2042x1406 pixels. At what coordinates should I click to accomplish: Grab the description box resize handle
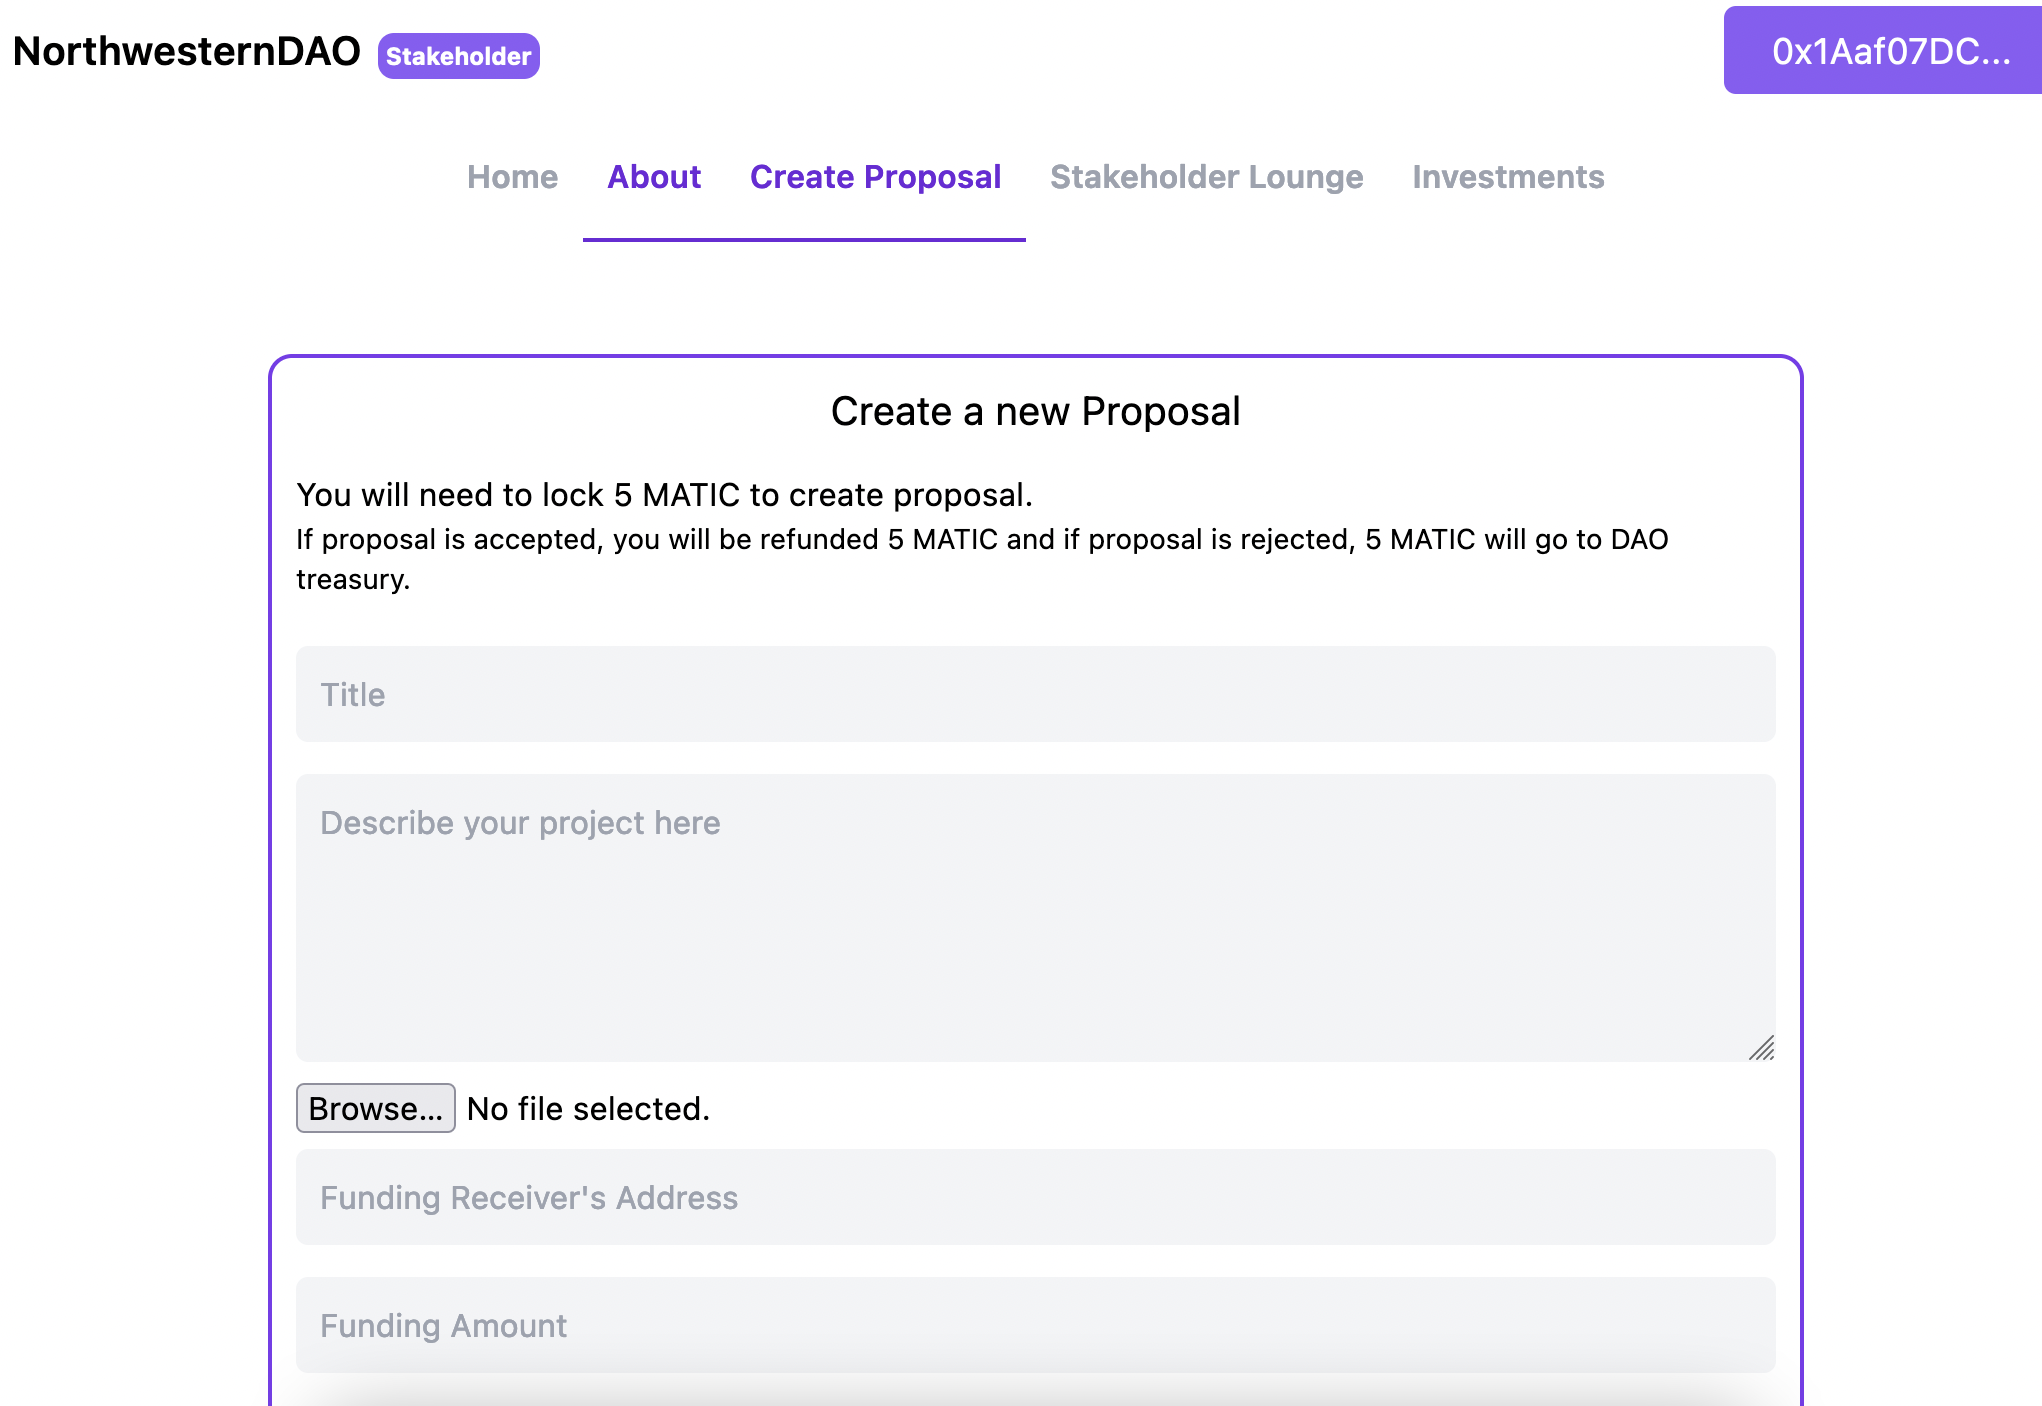[1762, 1048]
